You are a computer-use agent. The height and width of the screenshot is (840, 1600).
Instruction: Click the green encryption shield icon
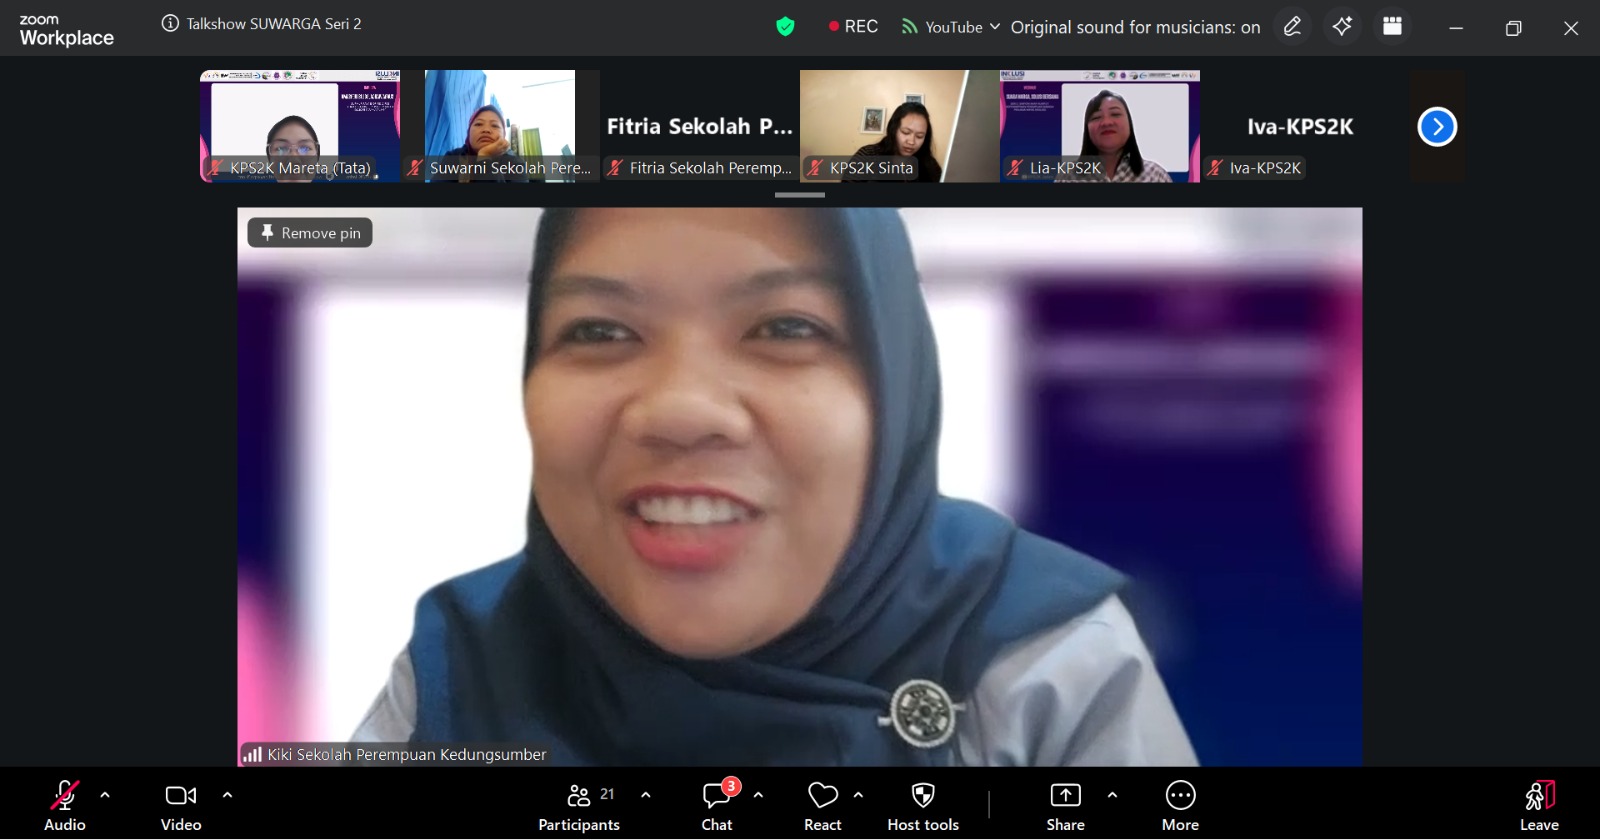785,27
